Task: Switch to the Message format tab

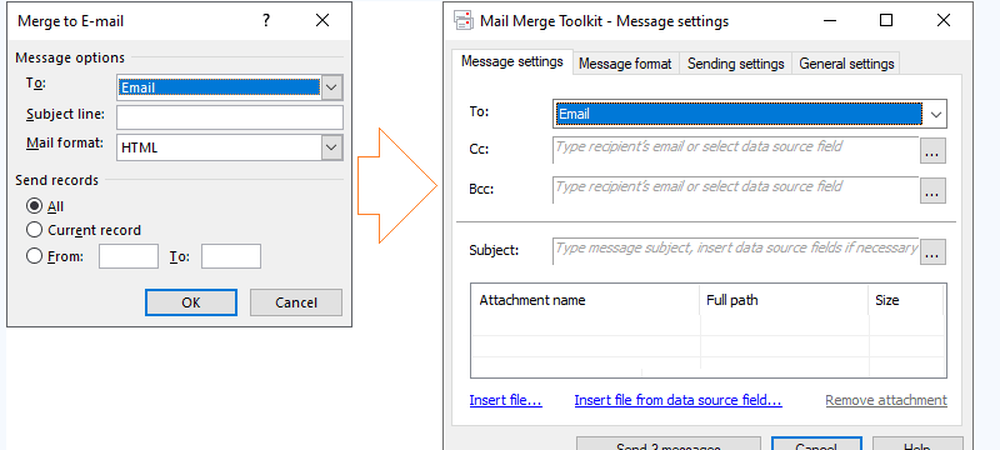Action: click(625, 64)
